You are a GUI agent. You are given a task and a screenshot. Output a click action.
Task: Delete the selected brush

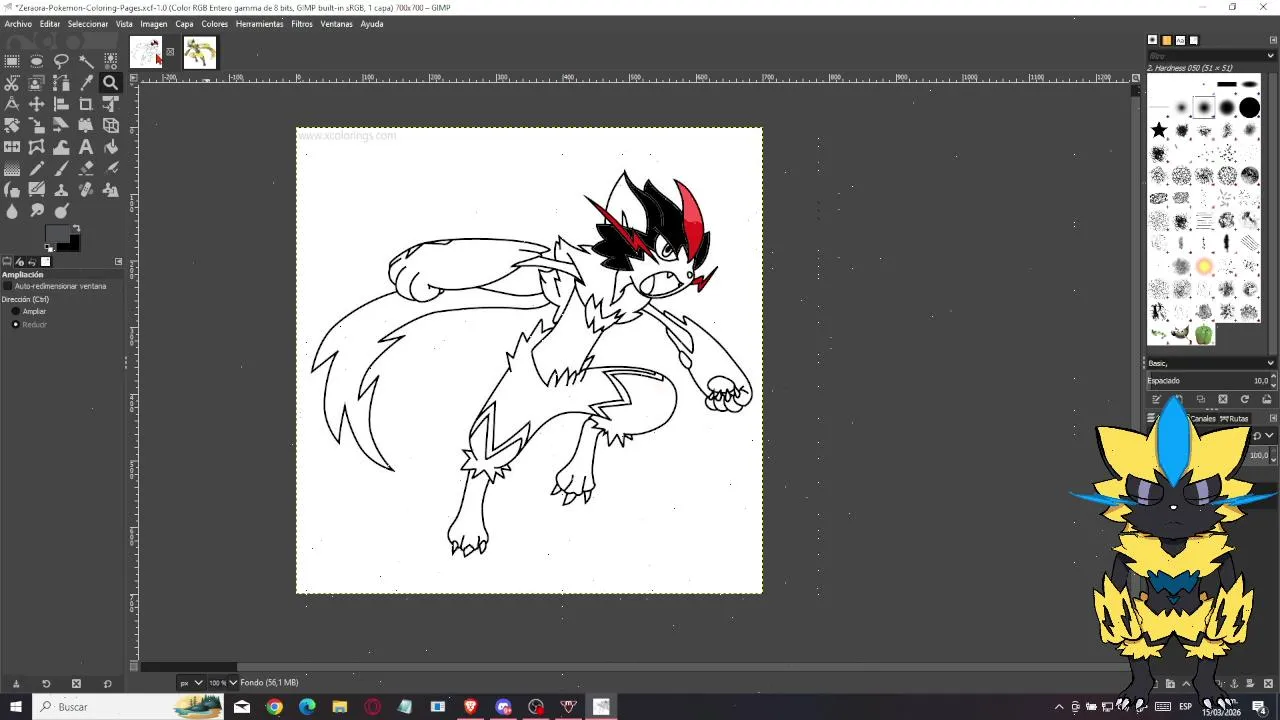coord(1223,399)
